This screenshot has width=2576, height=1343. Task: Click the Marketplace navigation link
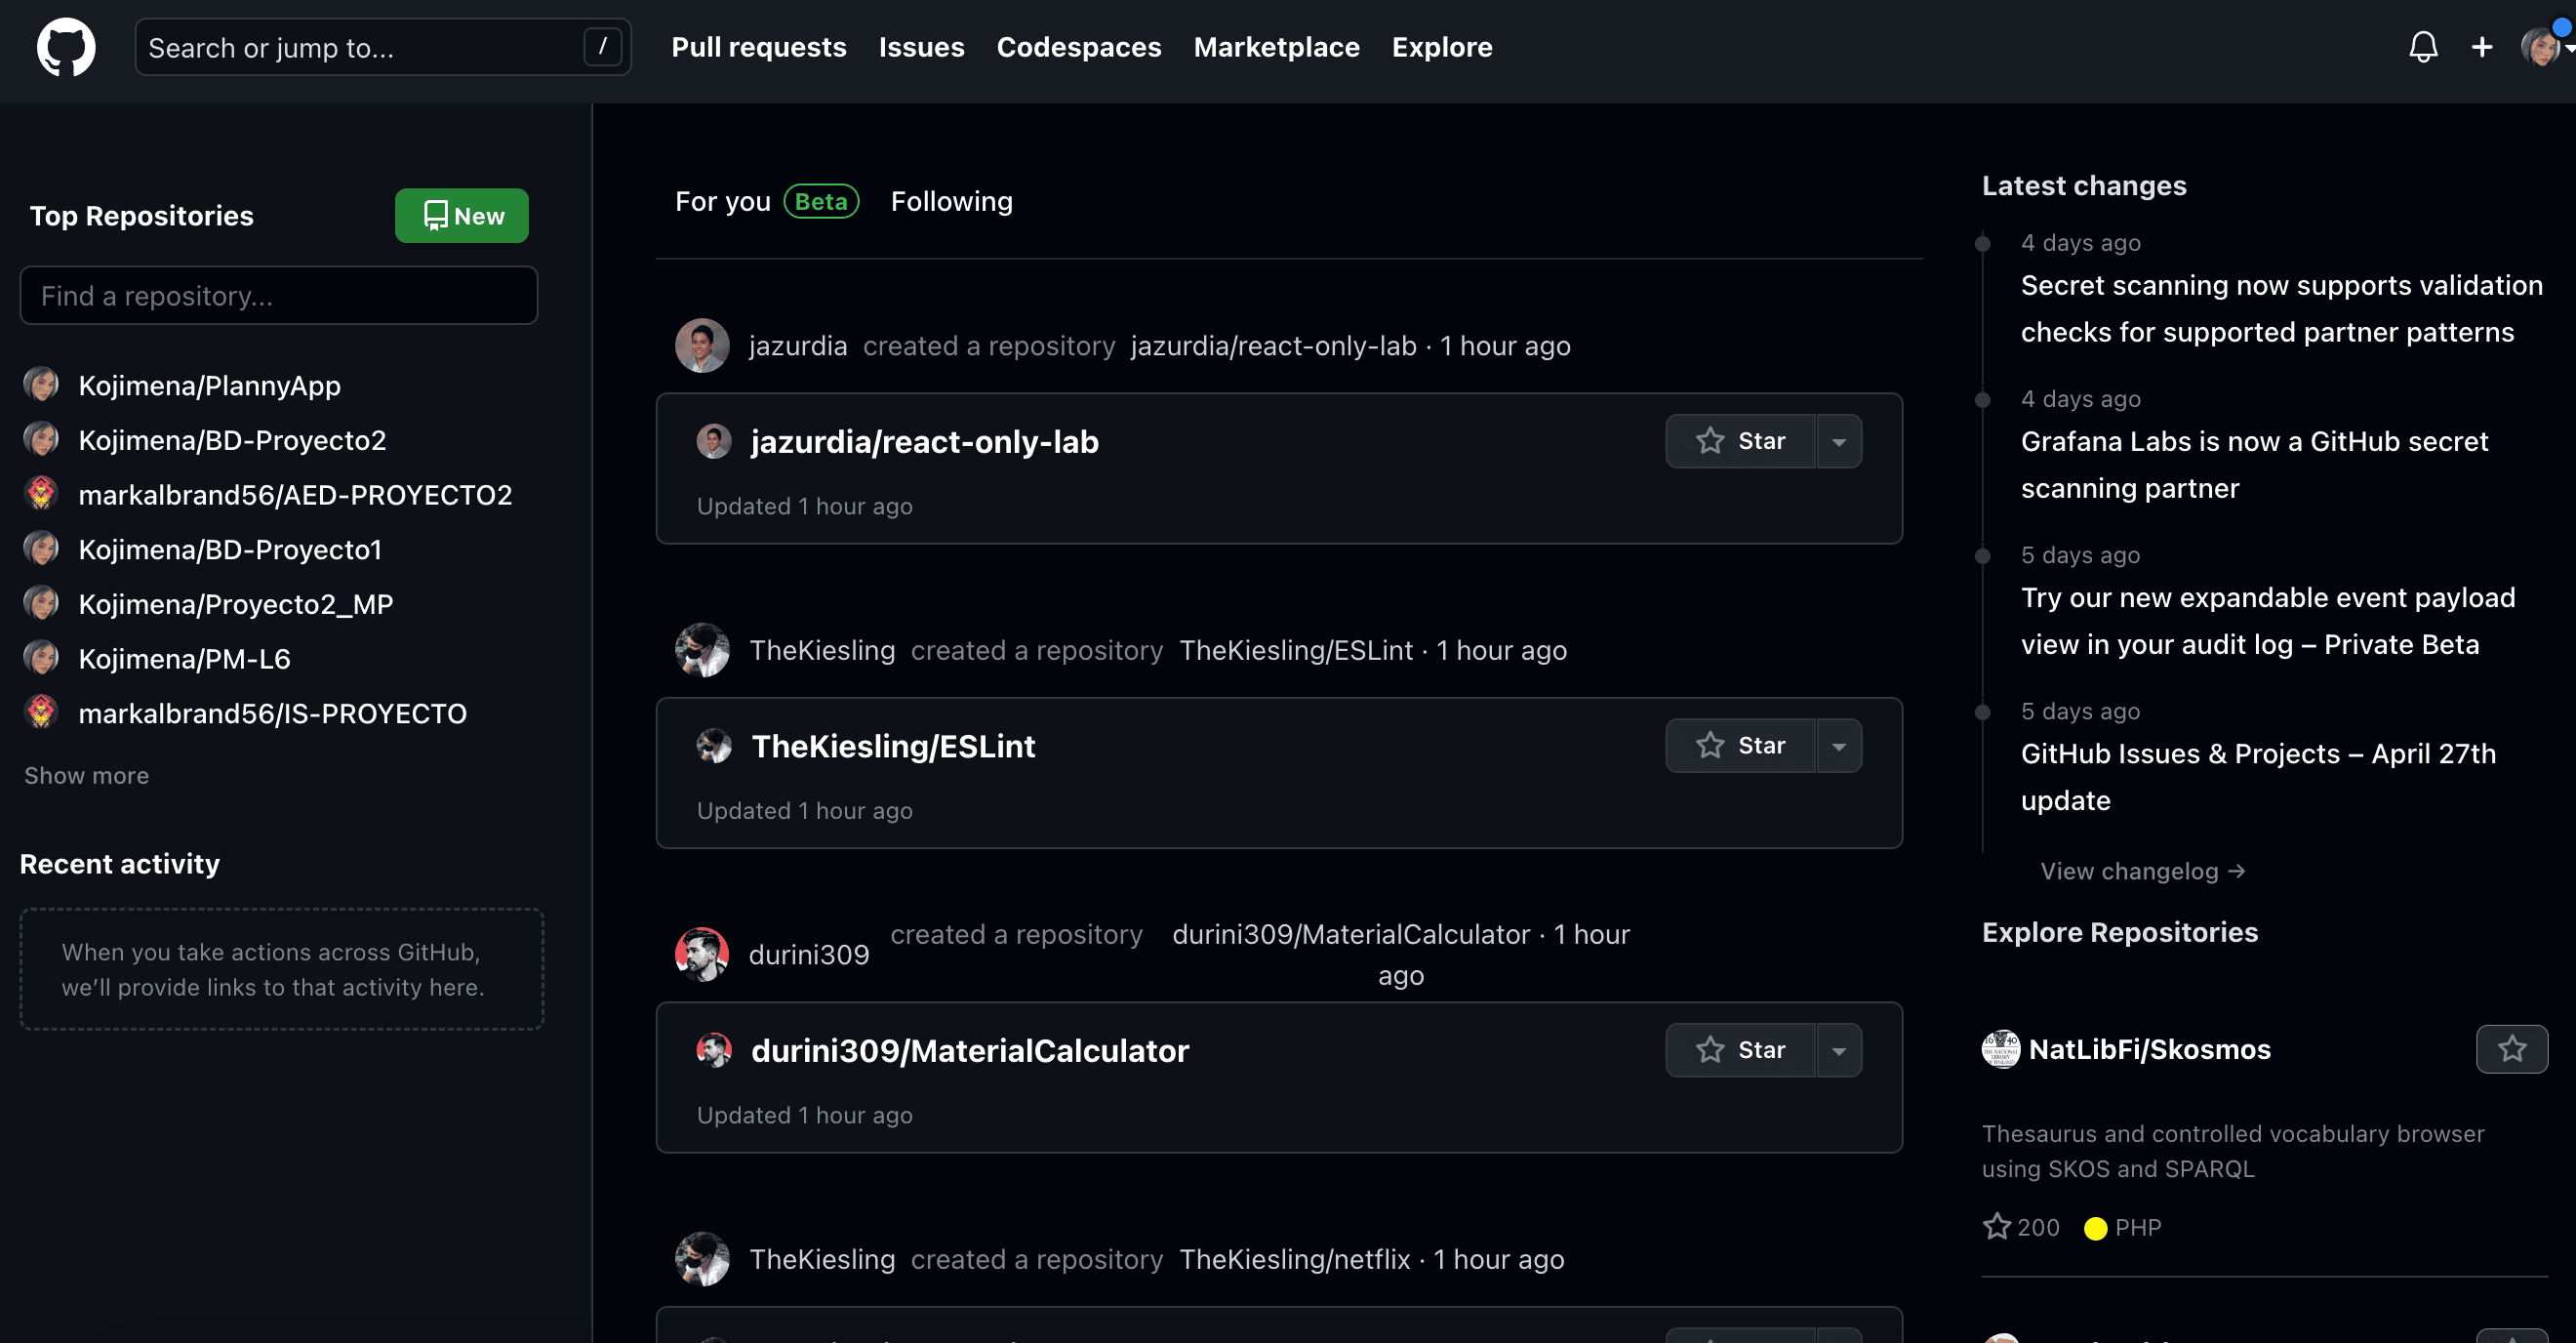coord(1276,48)
